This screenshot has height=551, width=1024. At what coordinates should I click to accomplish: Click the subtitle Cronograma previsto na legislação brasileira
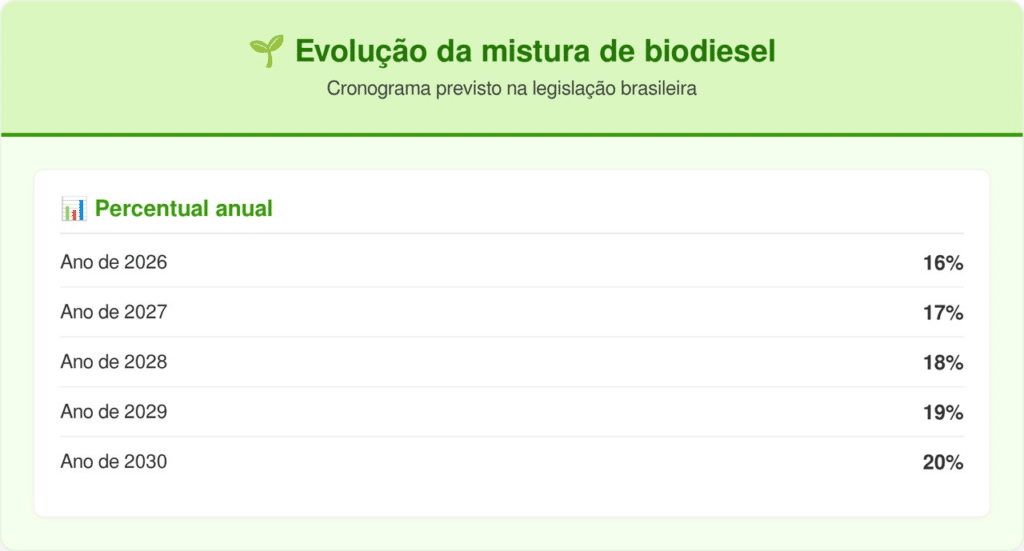coord(511,88)
